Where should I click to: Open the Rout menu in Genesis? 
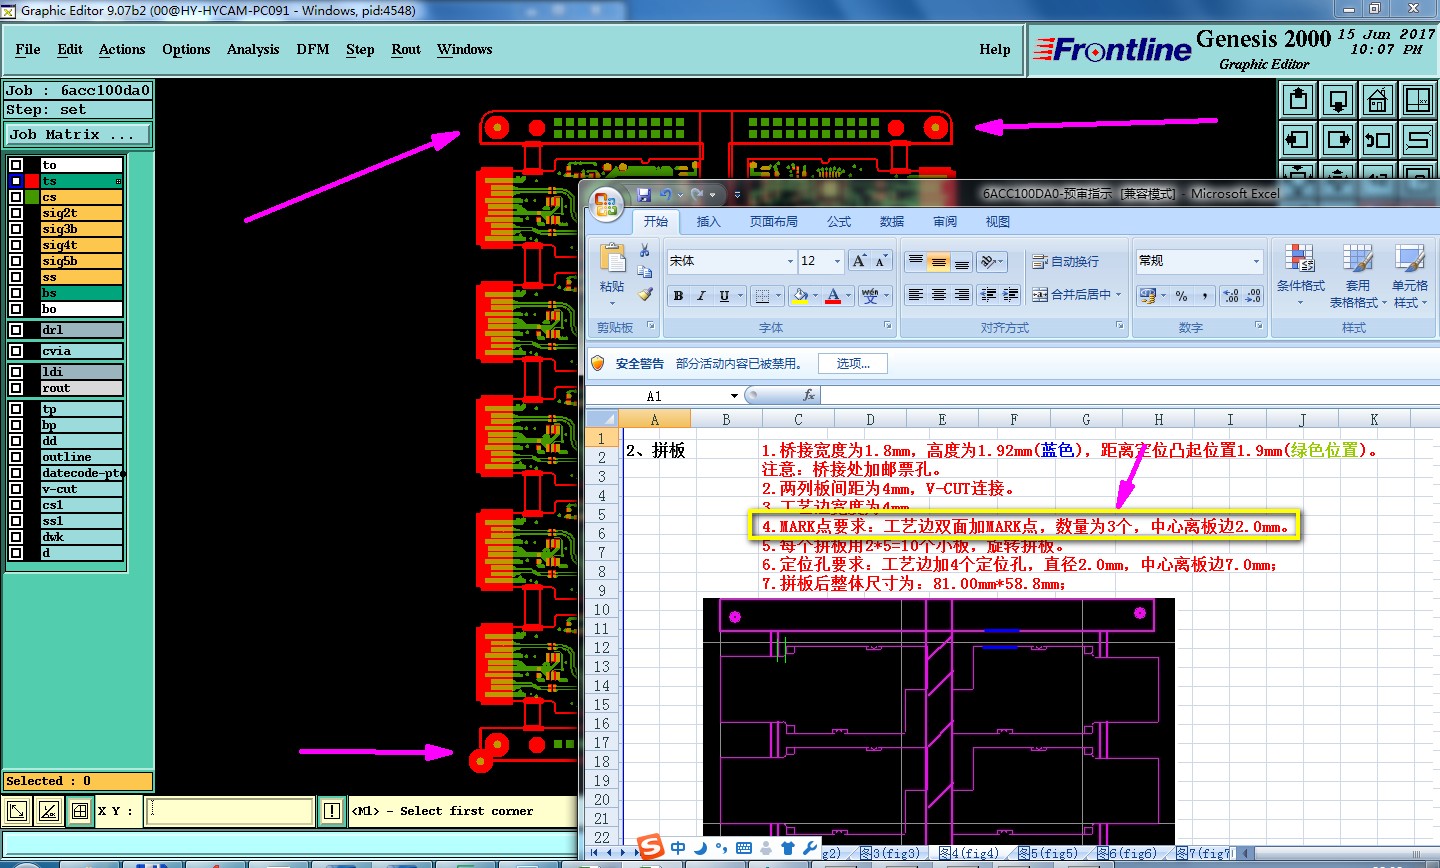pos(406,49)
